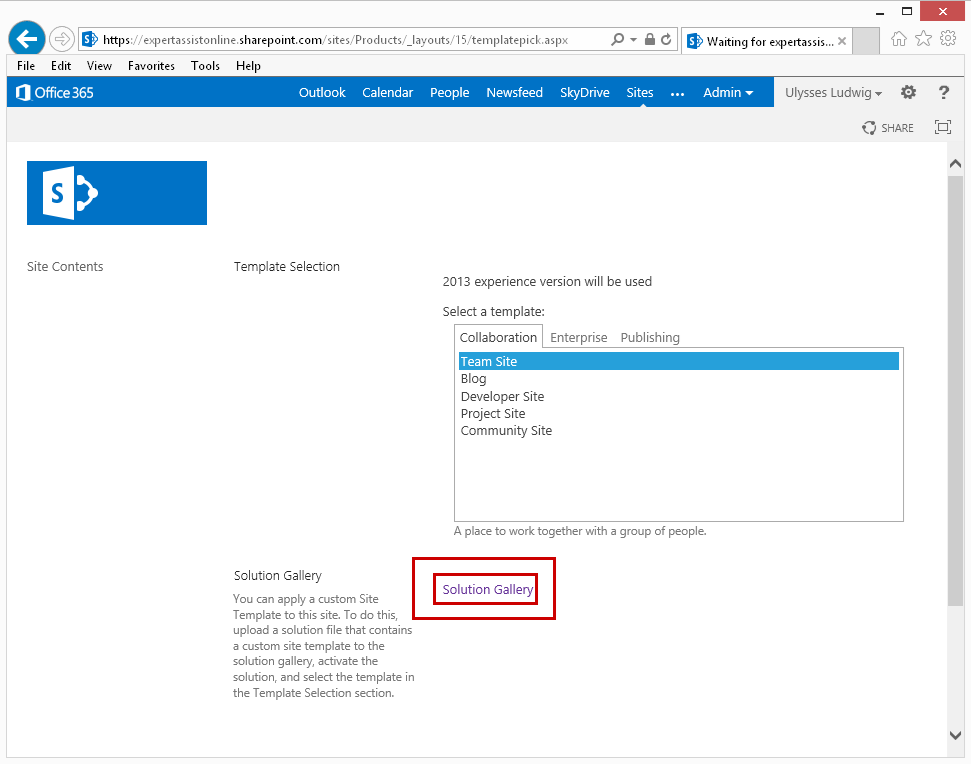Open the Ulysses Ludwig user menu

click(833, 92)
